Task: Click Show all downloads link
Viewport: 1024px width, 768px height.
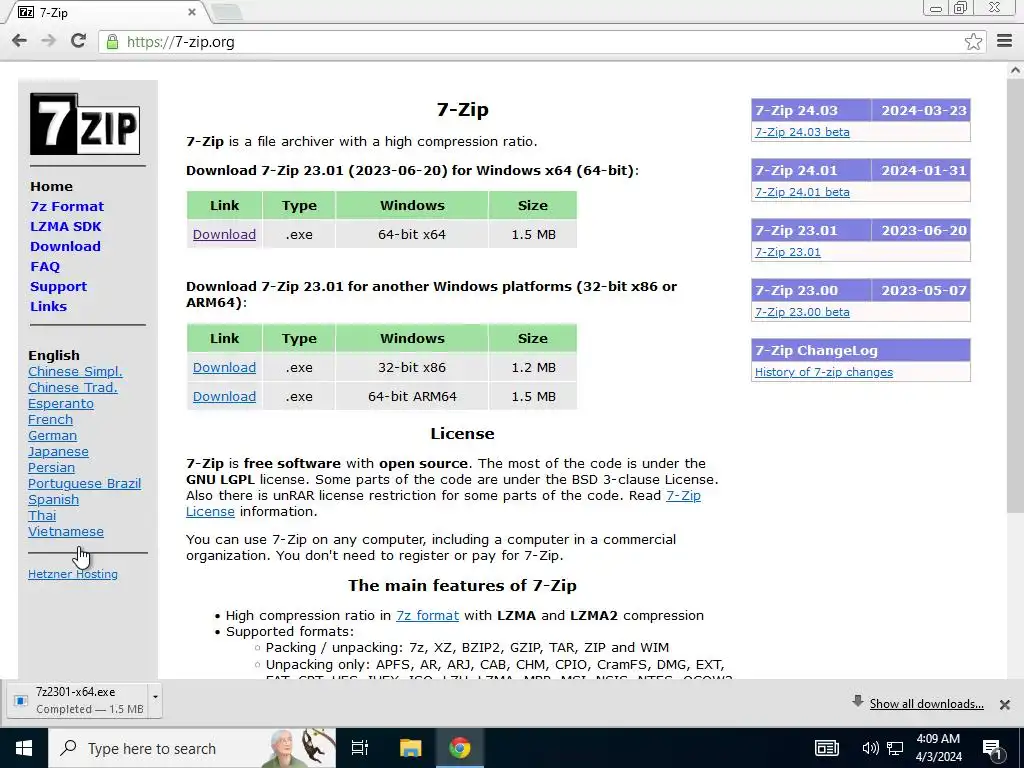Action: tap(926, 703)
